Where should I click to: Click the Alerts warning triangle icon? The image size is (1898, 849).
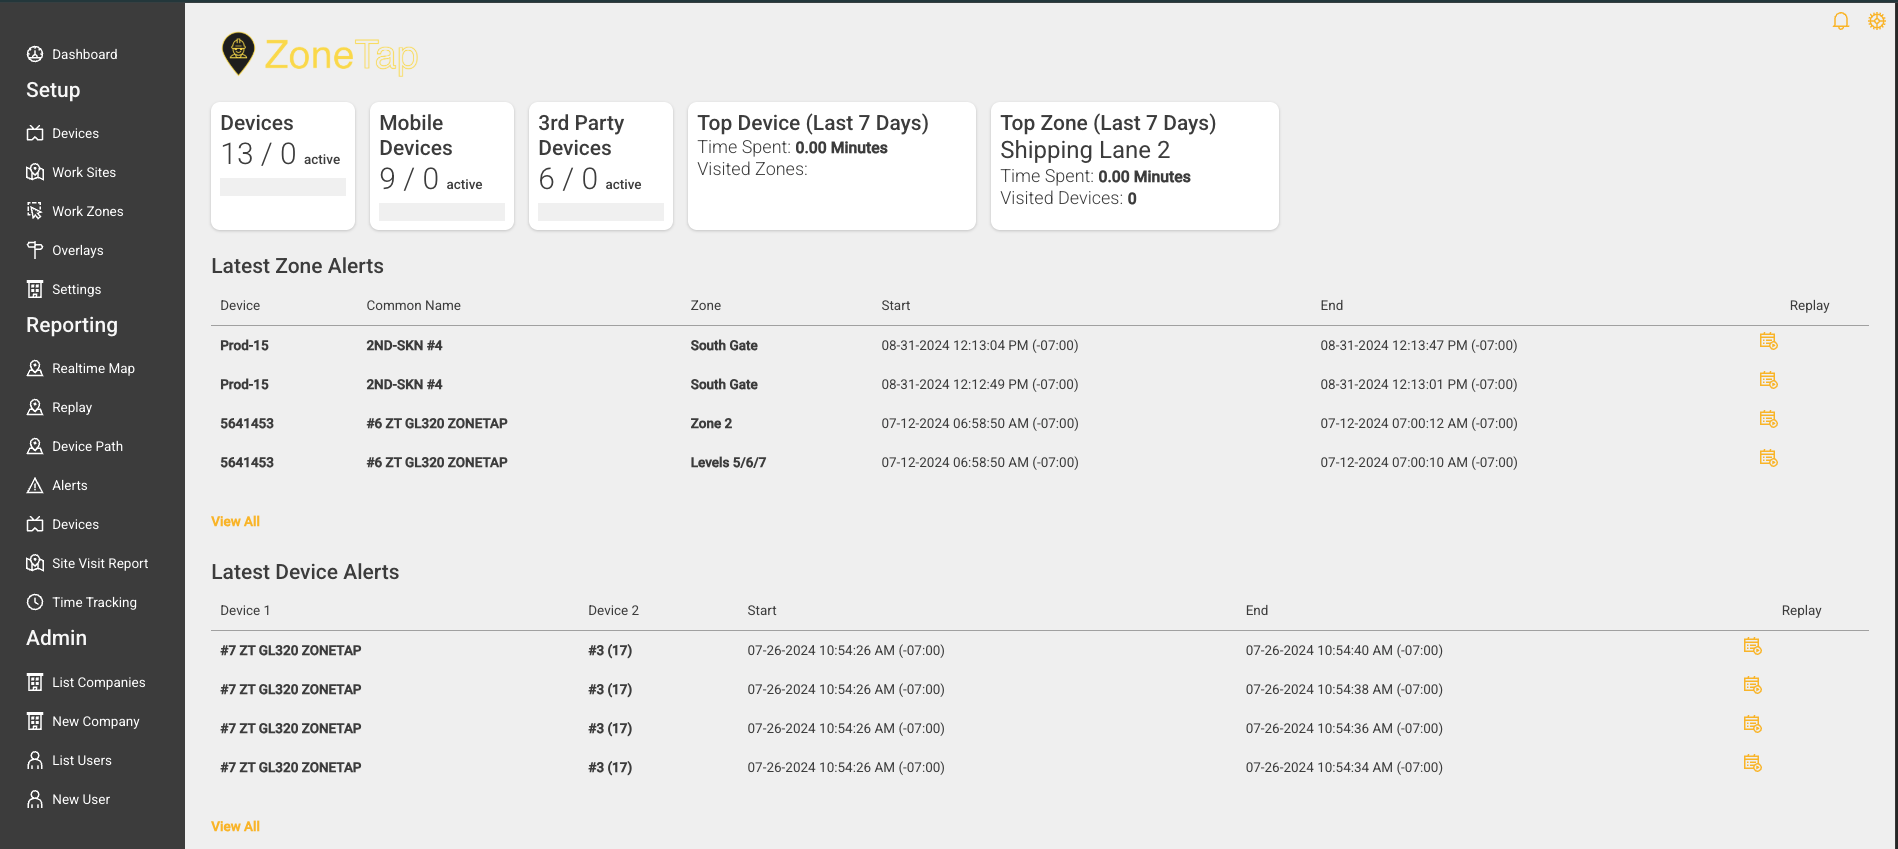pyautogui.click(x=35, y=485)
